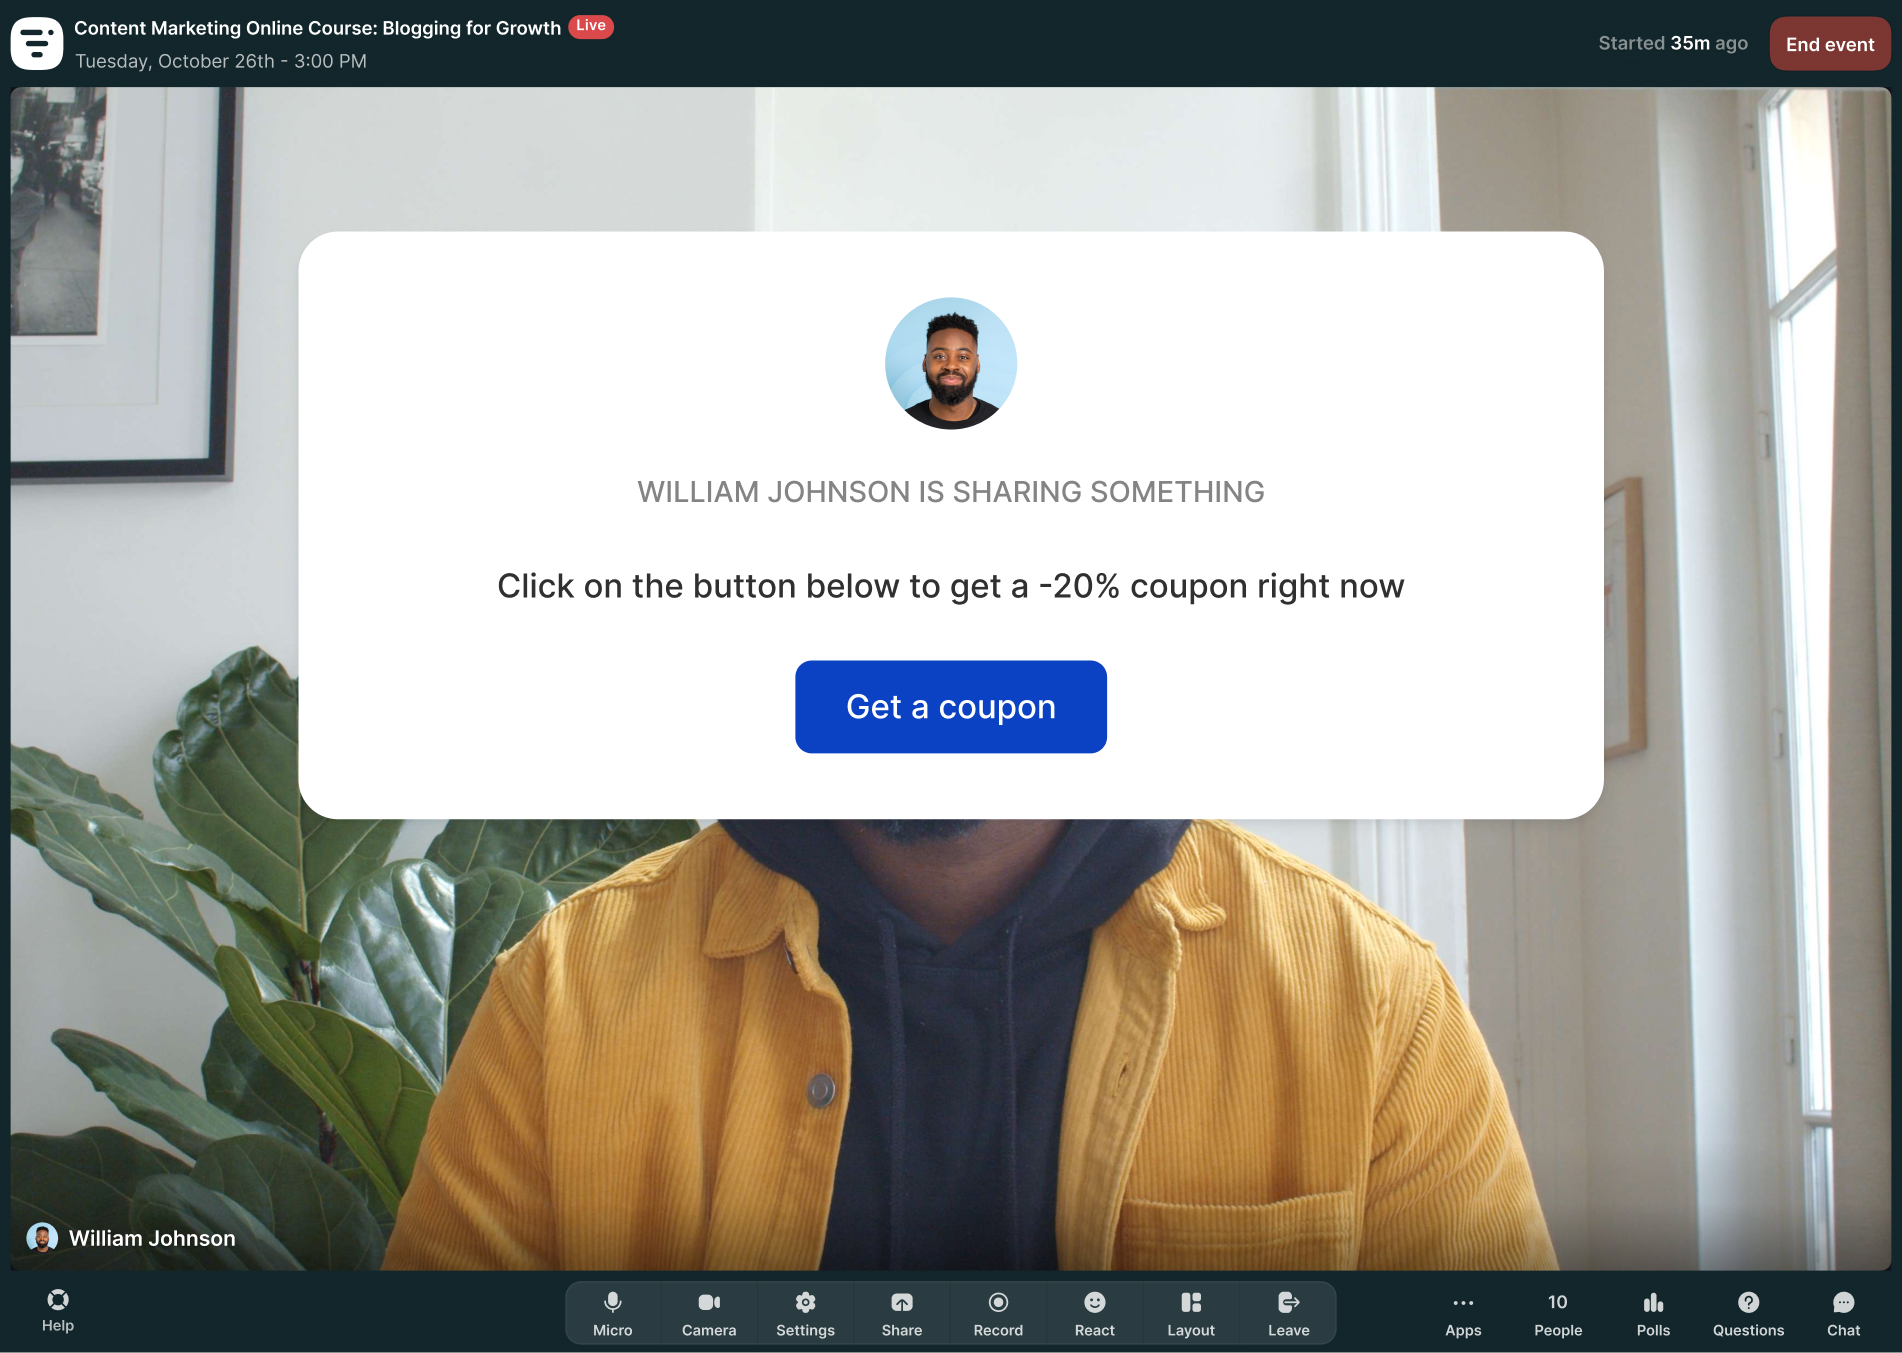Click the date Tuesday, October 26th - 3:00 PM

[x=221, y=61]
